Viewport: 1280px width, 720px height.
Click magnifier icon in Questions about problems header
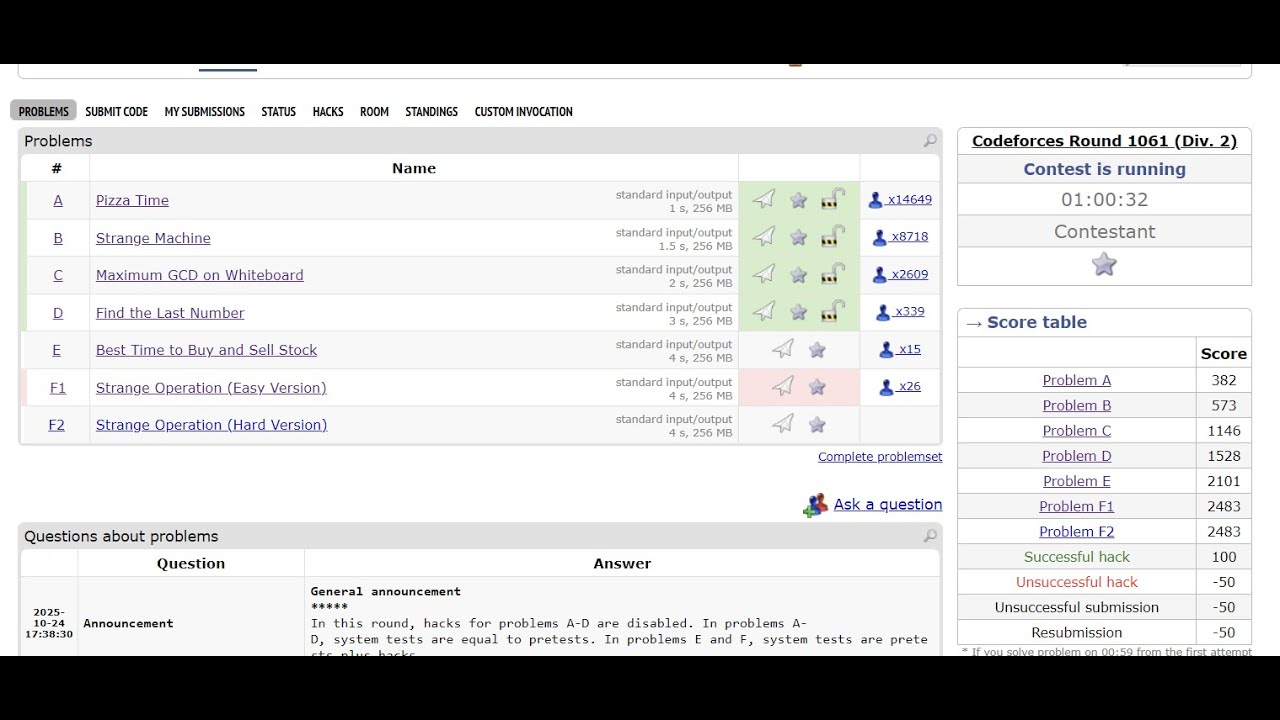(930, 536)
